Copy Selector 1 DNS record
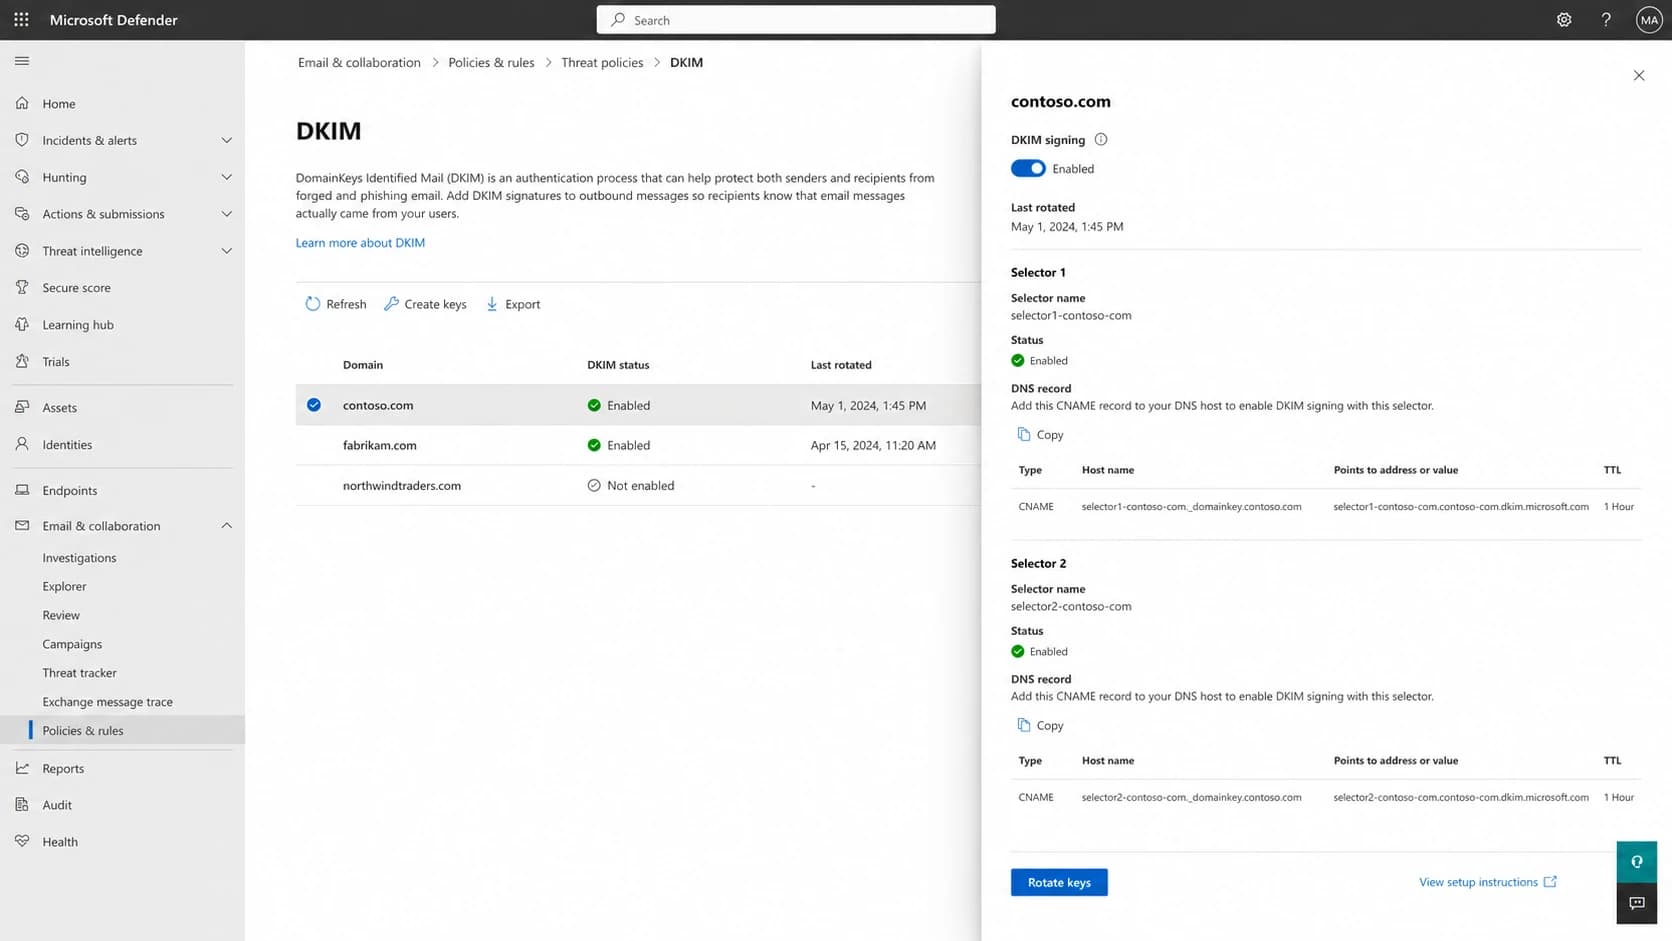This screenshot has height=941, width=1672. point(1040,434)
